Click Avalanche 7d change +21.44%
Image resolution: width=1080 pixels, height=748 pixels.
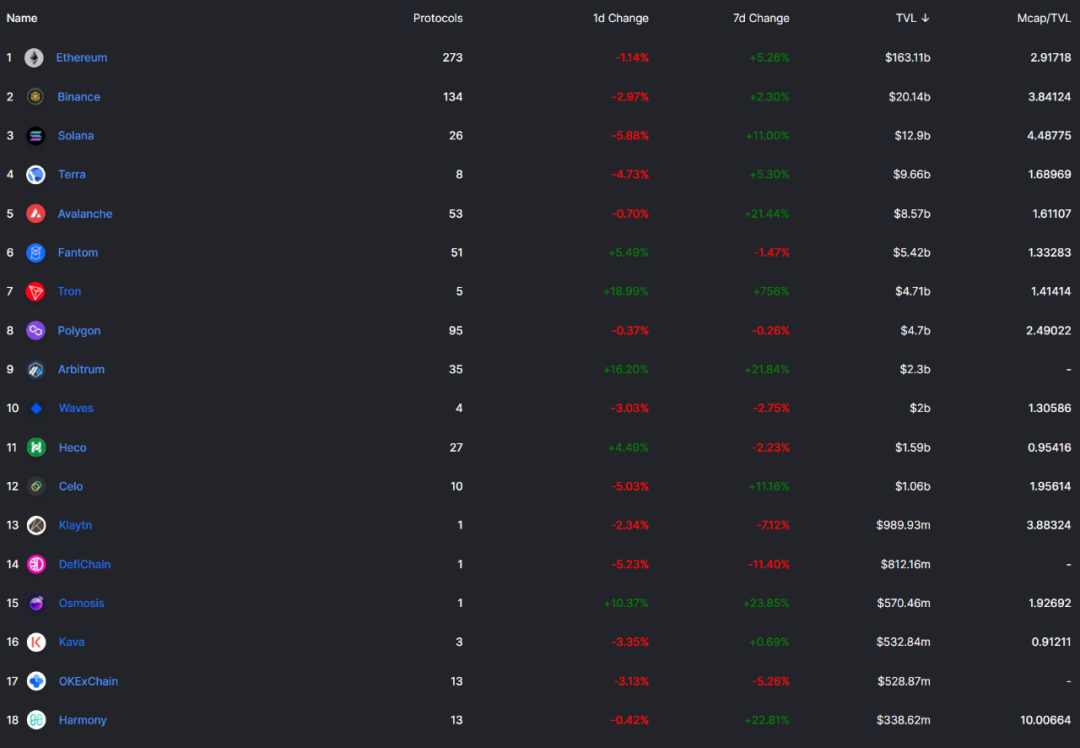[767, 214]
